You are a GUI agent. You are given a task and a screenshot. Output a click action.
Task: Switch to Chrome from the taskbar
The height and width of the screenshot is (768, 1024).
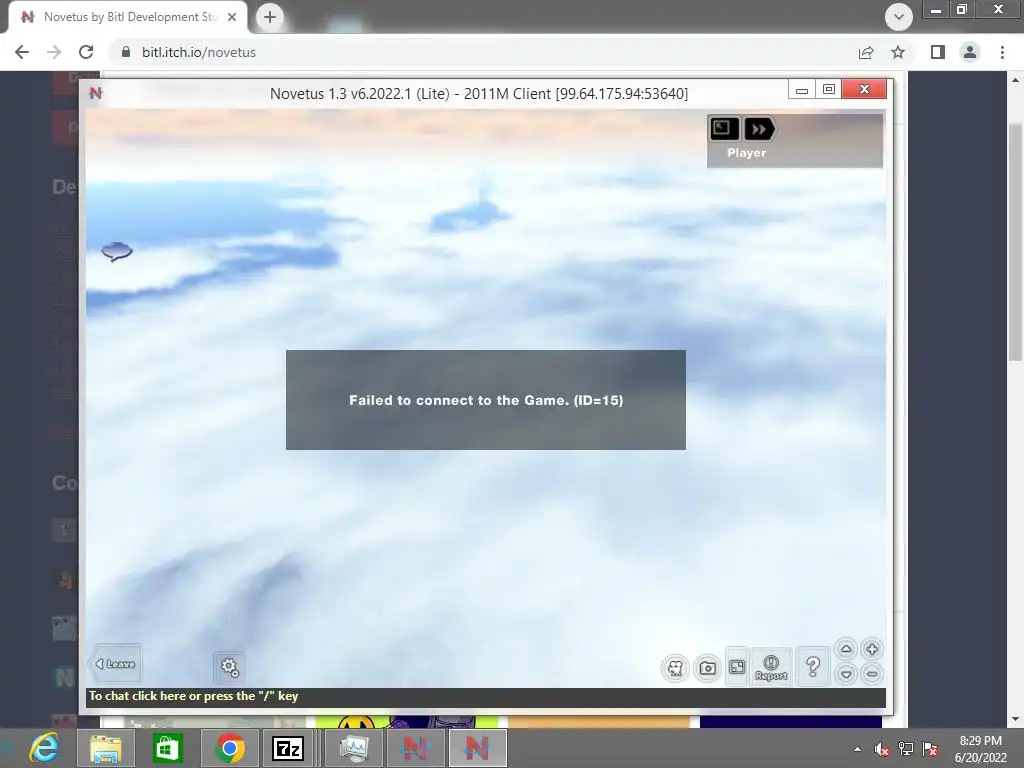coord(229,748)
